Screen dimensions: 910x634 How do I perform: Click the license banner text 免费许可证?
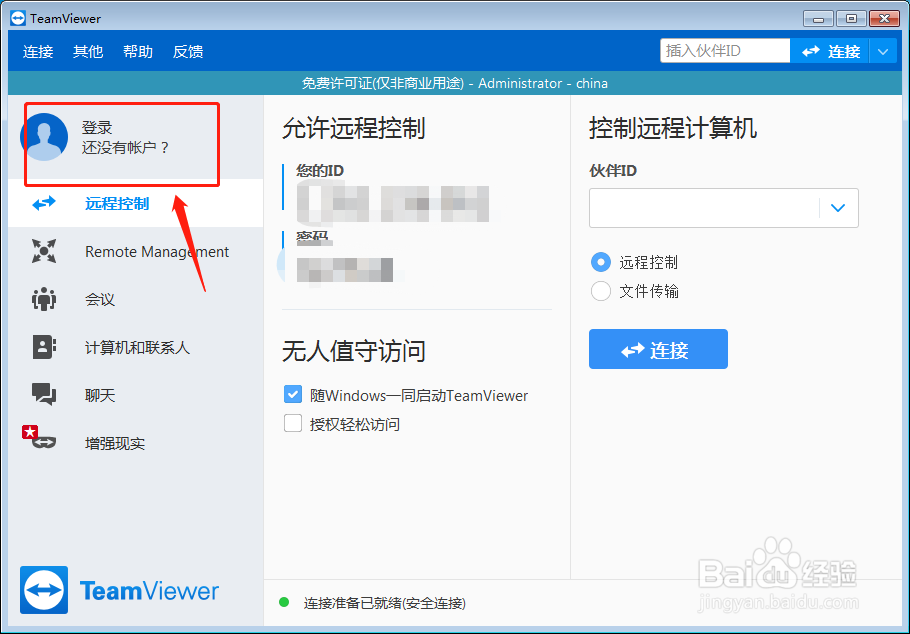click(454, 83)
